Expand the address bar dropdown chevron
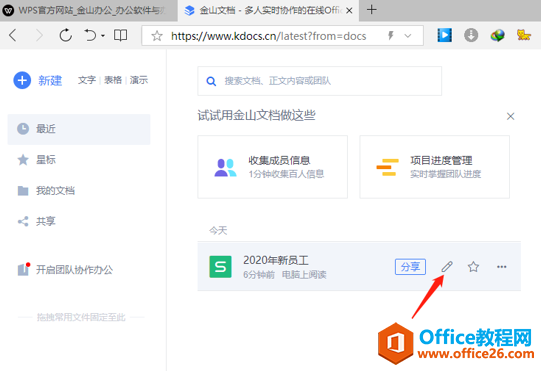 [x=408, y=36]
